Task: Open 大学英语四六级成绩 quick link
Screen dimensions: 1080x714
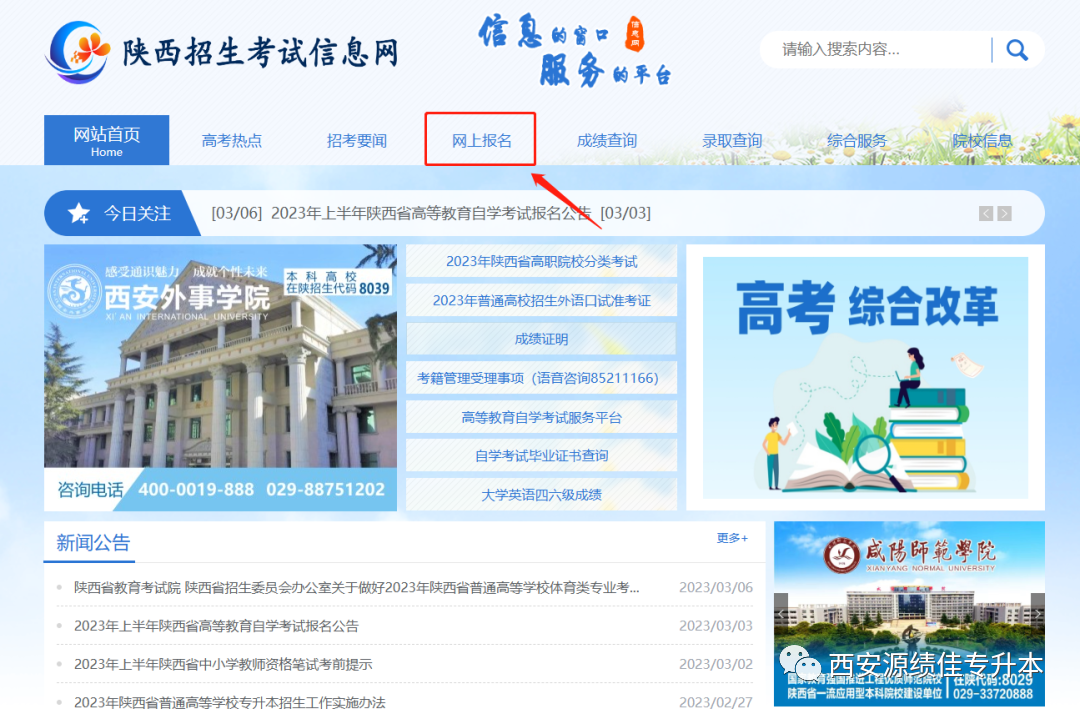Action: (x=541, y=494)
